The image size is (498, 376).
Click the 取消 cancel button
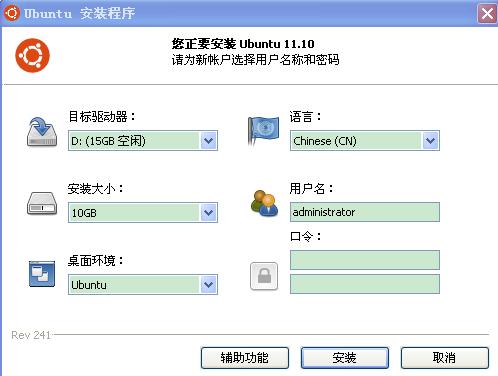pos(445,358)
